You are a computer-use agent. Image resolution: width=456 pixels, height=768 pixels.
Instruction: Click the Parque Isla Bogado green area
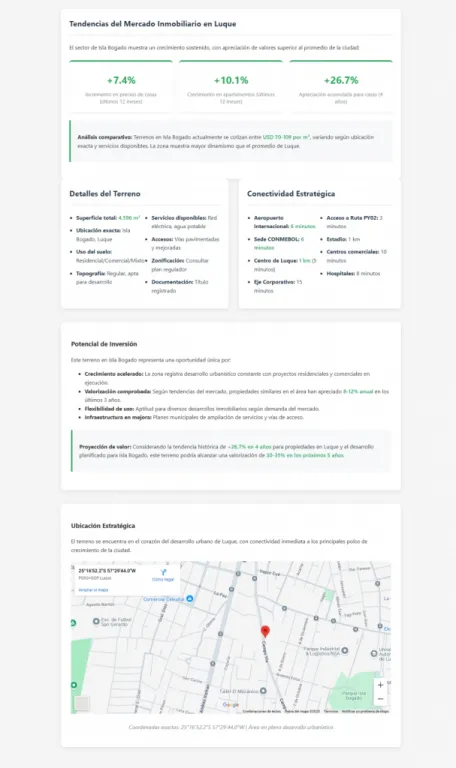[x=353, y=693]
